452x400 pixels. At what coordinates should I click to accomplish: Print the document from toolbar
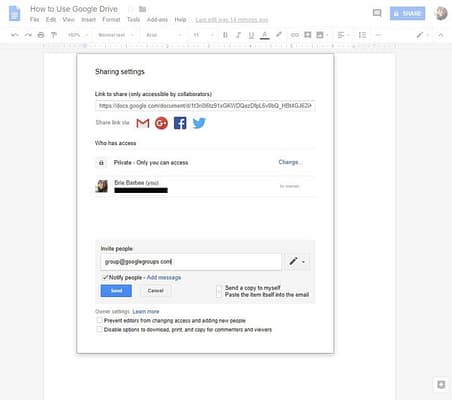pos(41,35)
